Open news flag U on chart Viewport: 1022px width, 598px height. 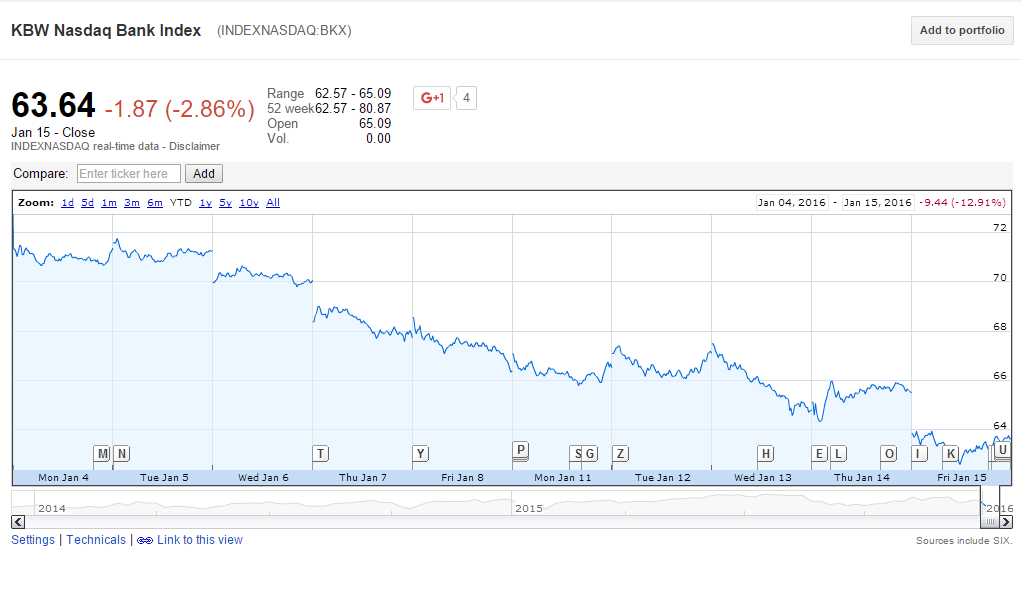tap(1002, 450)
